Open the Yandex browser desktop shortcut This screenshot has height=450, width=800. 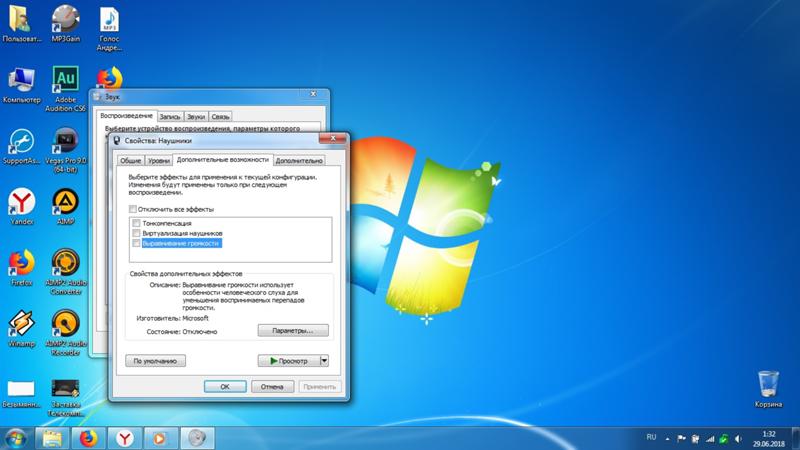point(21,207)
